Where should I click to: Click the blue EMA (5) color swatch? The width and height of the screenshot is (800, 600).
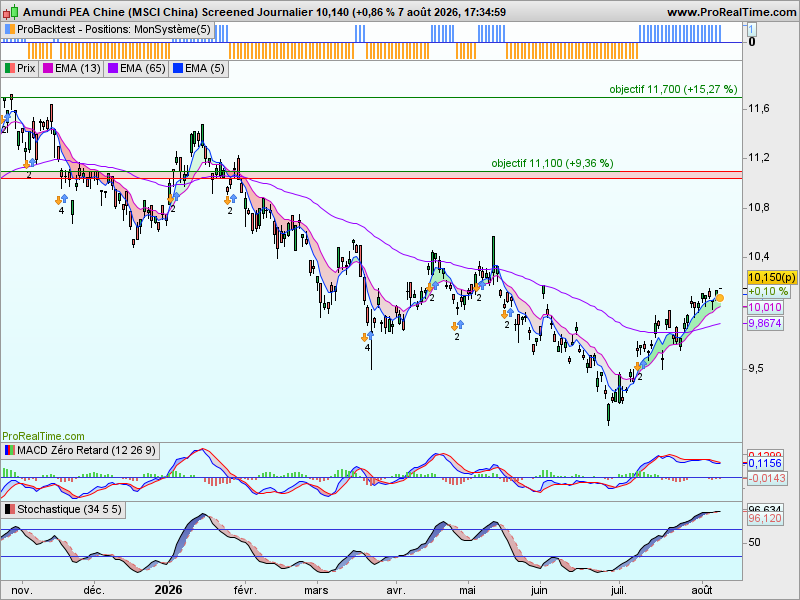pos(178,68)
